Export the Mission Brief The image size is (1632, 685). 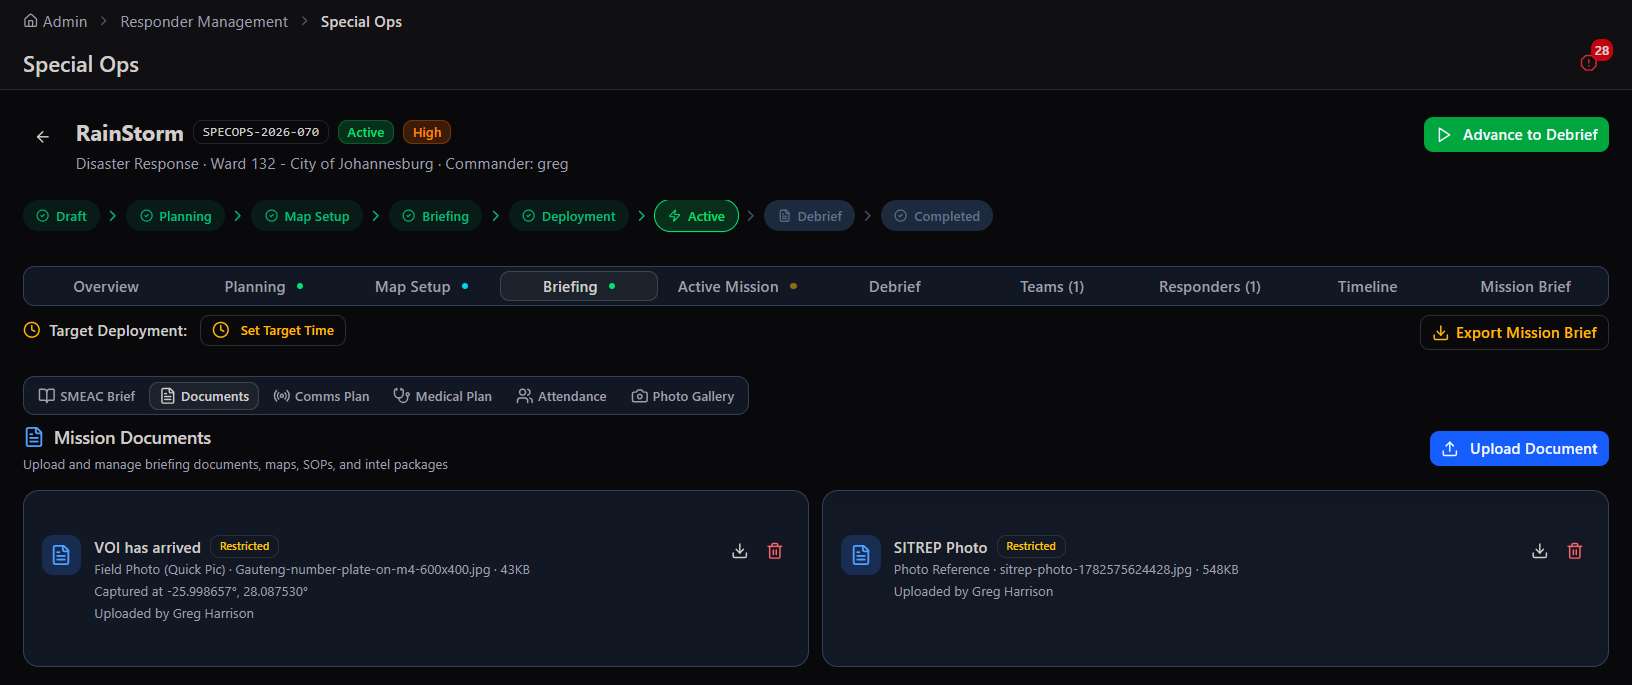[x=1514, y=333]
